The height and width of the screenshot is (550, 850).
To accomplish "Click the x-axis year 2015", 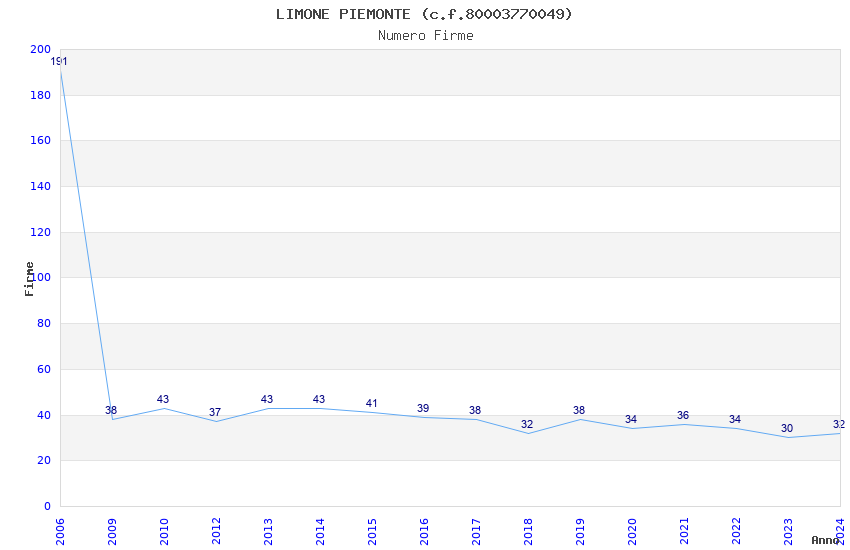I will (372, 532).
